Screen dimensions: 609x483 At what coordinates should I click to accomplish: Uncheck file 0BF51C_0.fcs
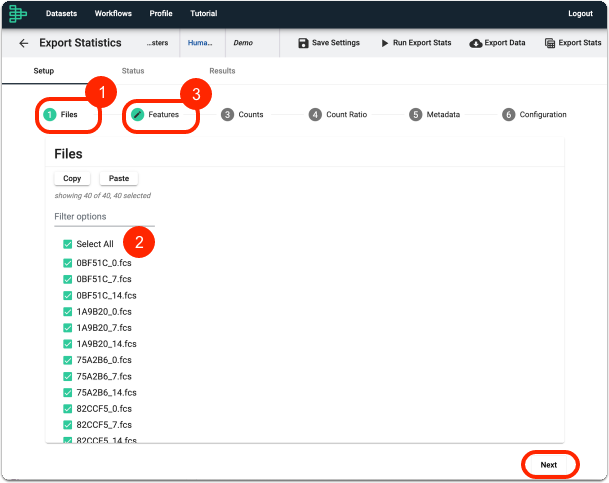point(68,263)
